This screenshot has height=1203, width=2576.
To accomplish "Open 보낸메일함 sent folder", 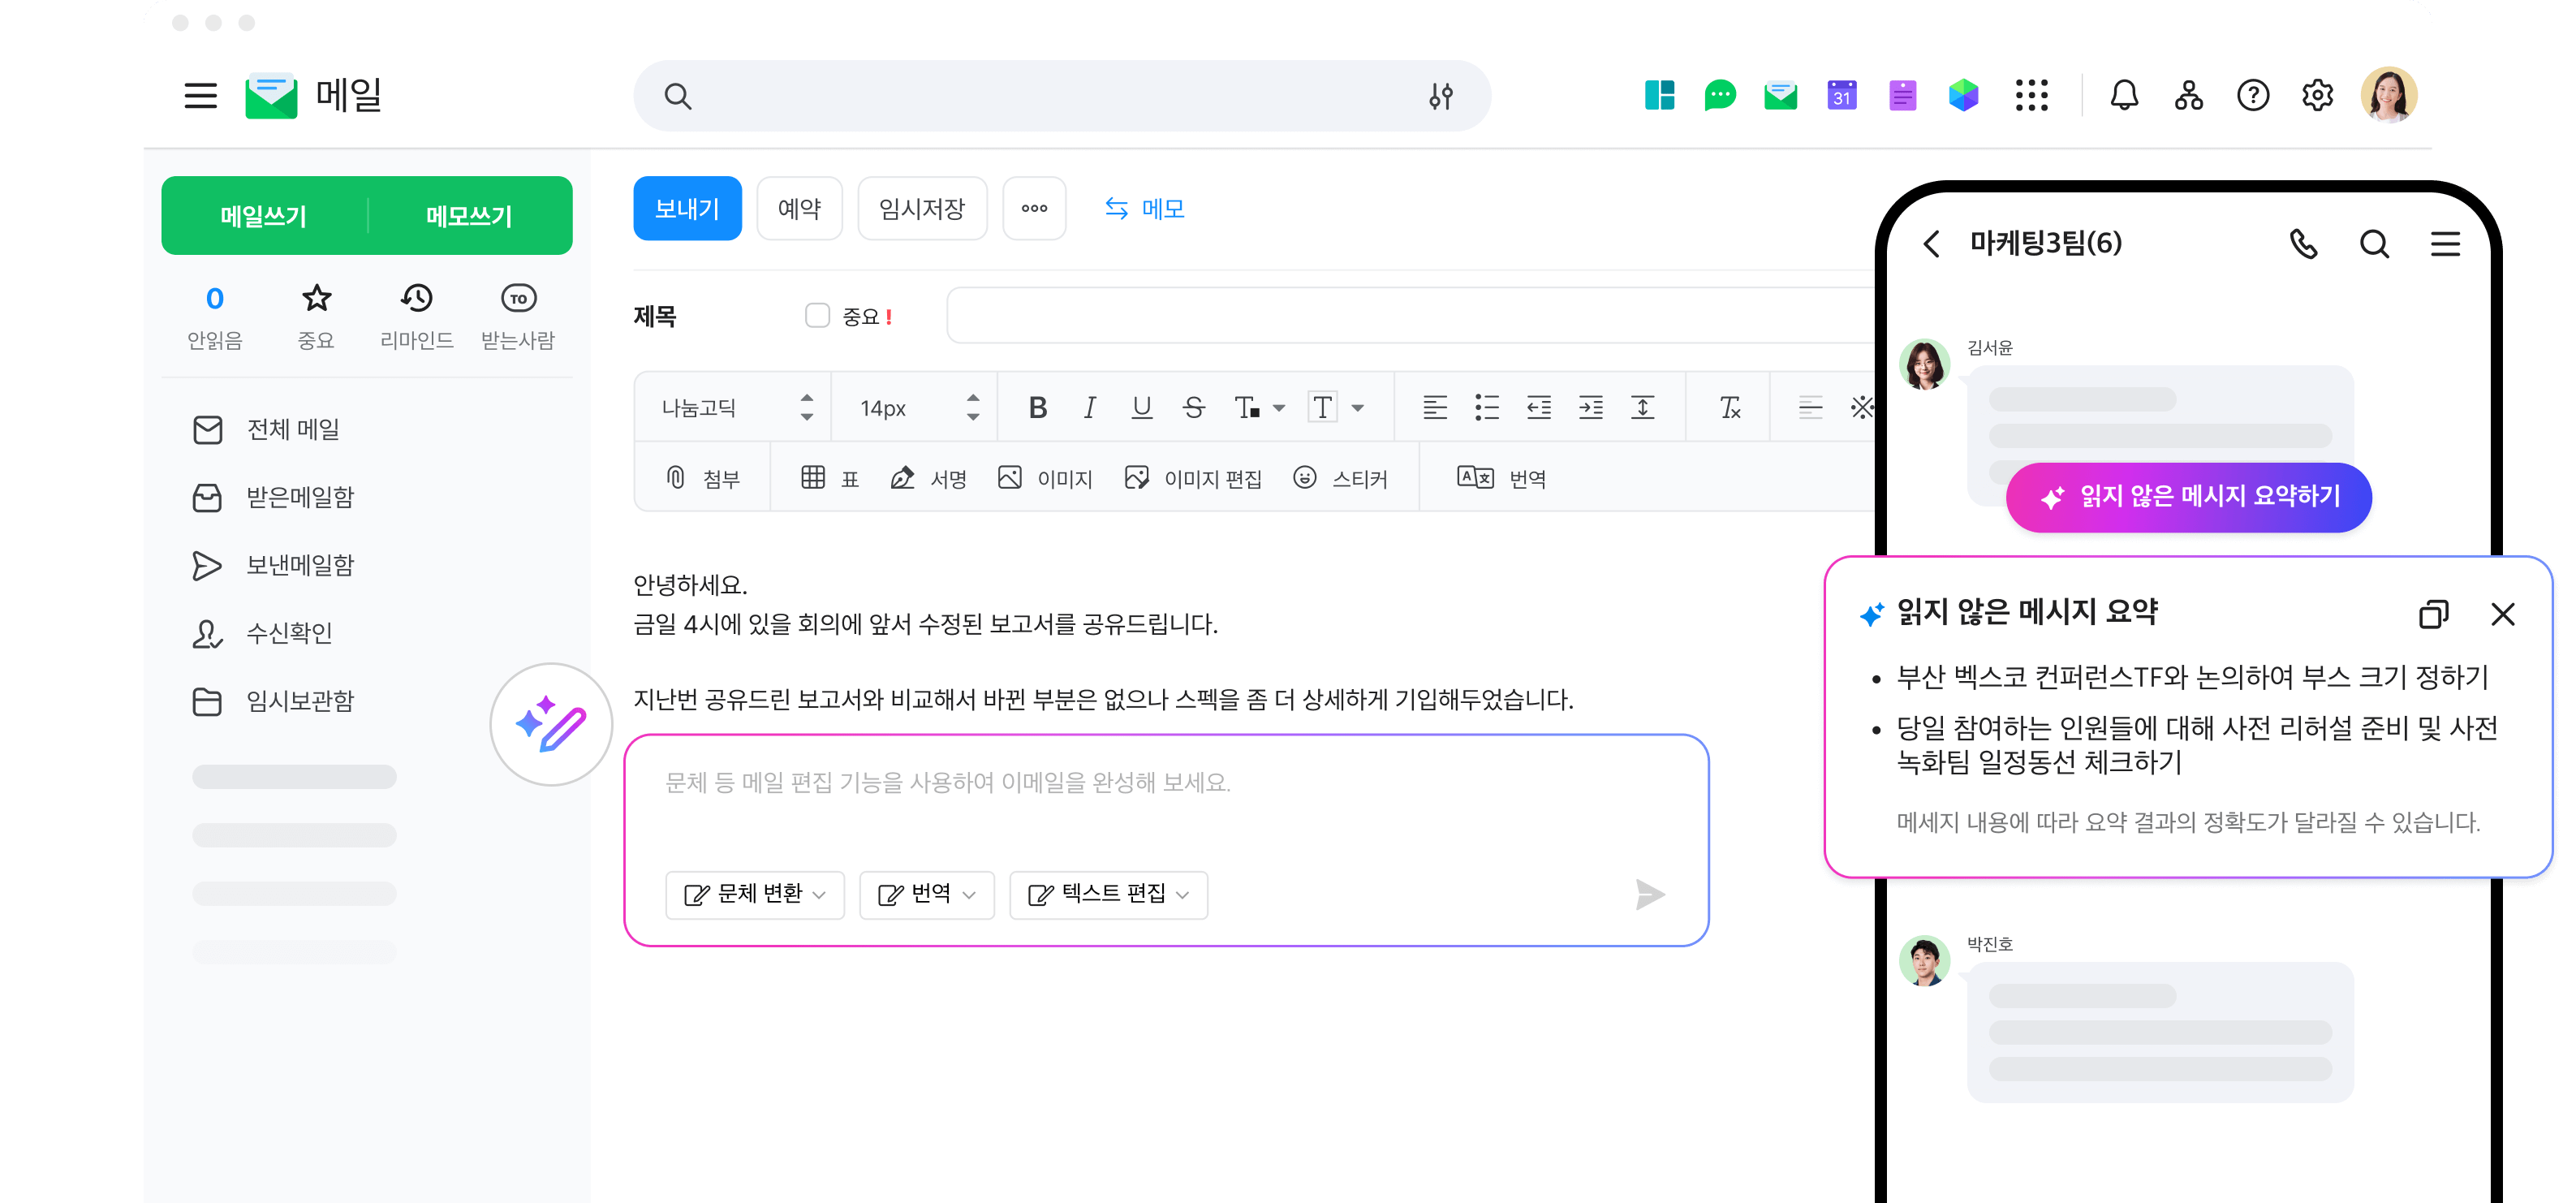I will coord(273,565).
